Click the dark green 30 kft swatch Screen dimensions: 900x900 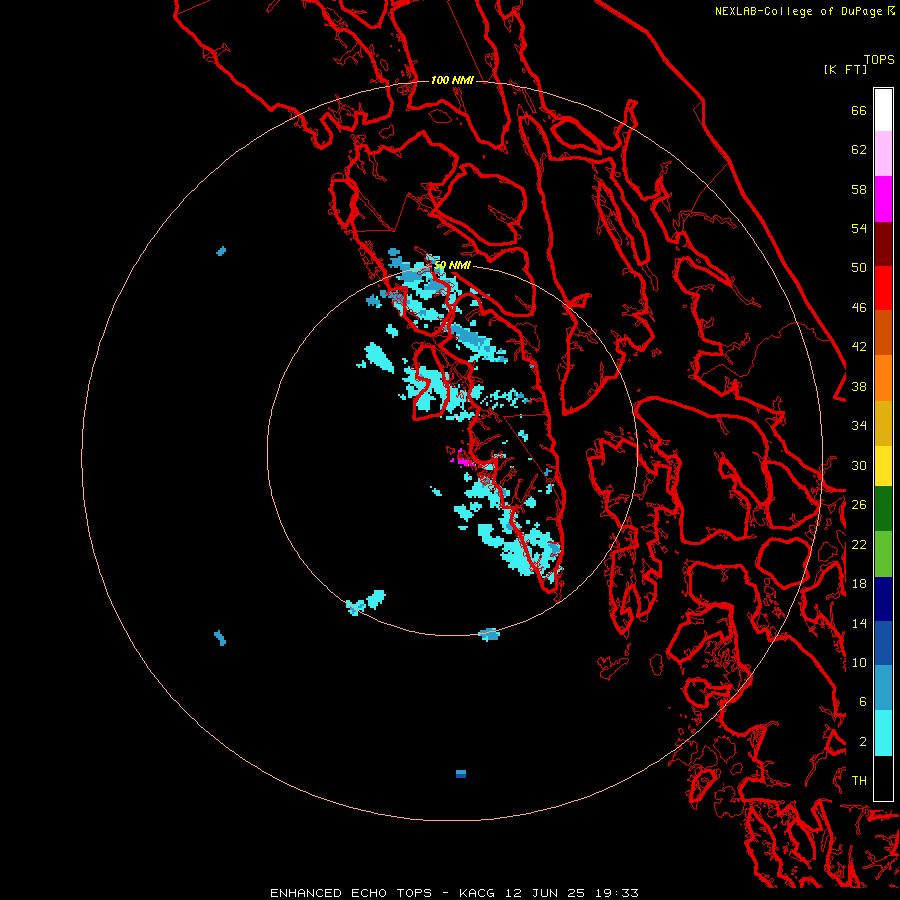tap(883, 509)
